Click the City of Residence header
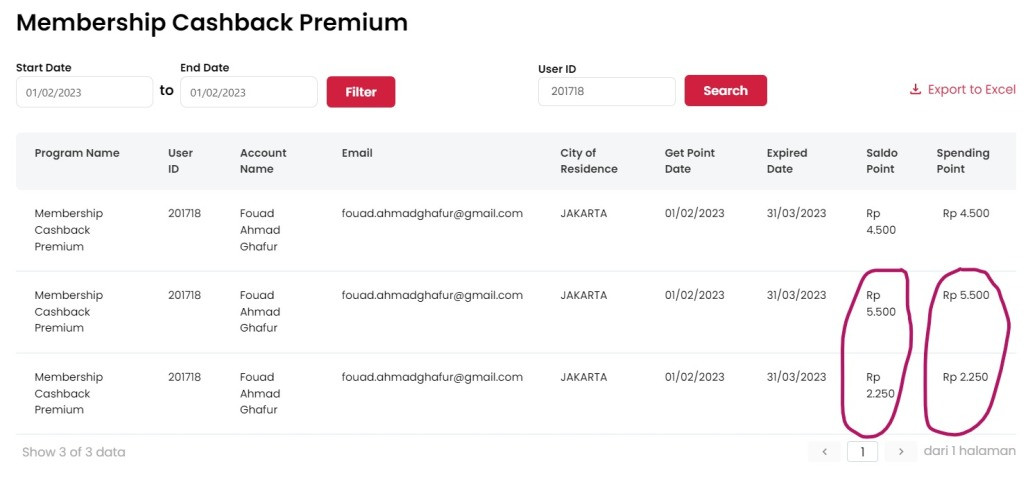The image size is (1028, 480). tap(588, 161)
